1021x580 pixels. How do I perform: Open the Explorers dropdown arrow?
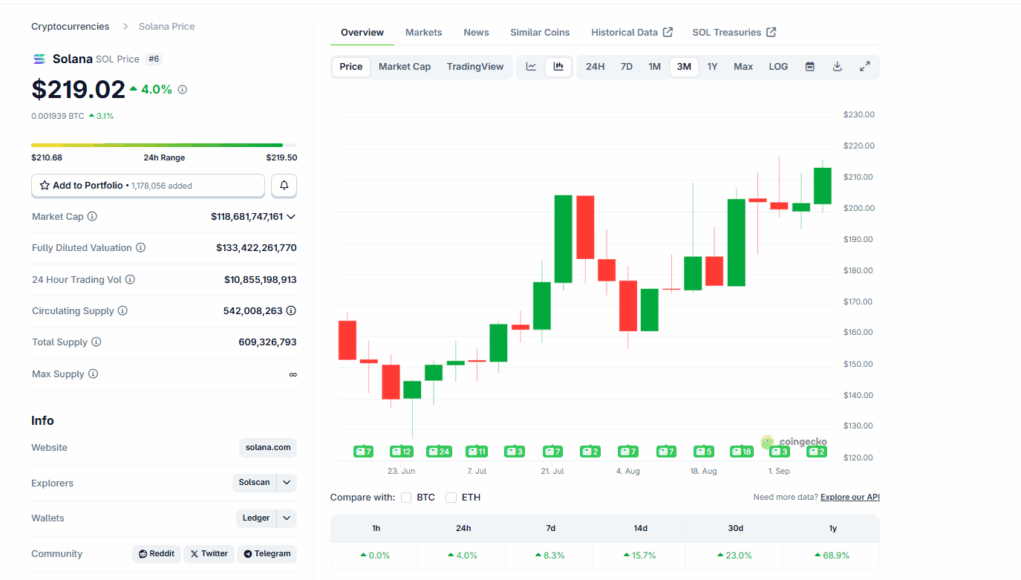click(287, 483)
